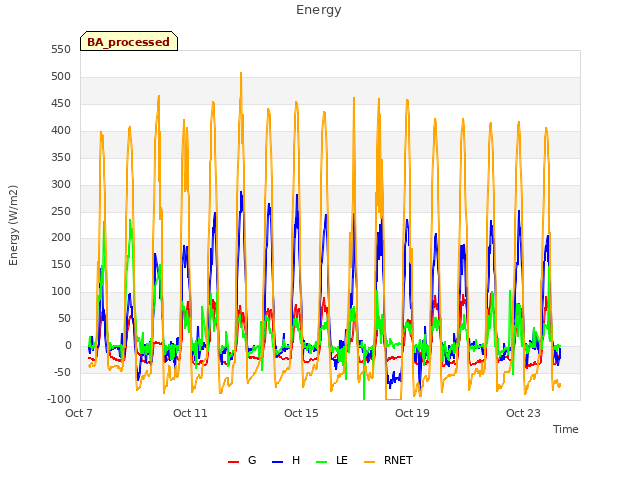
Task: Click the 450 y-axis tick label
Action: (61, 103)
